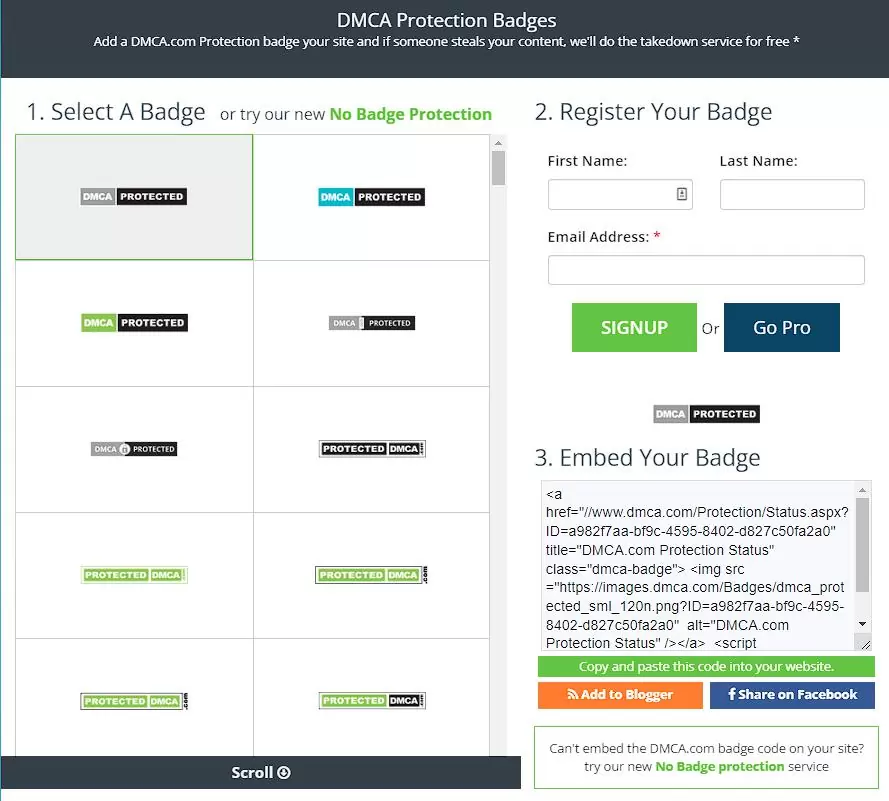Choose the green DMCA Protected badge

point(134,323)
